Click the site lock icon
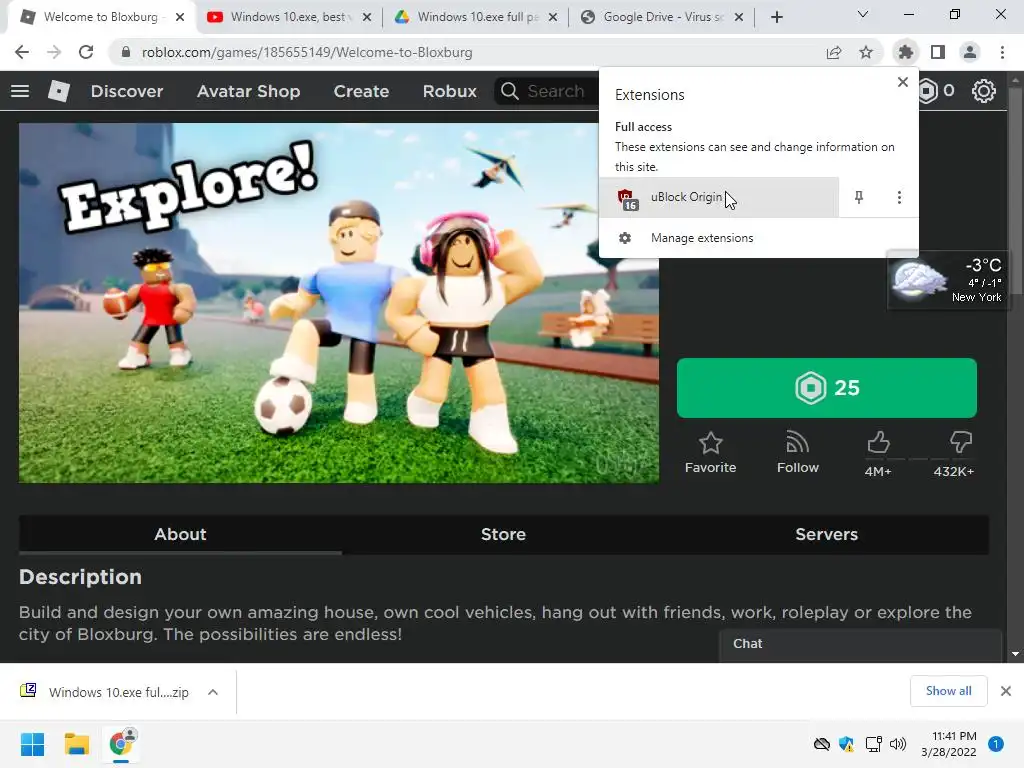The width and height of the screenshot is (1024, 768). coord(126,52)
